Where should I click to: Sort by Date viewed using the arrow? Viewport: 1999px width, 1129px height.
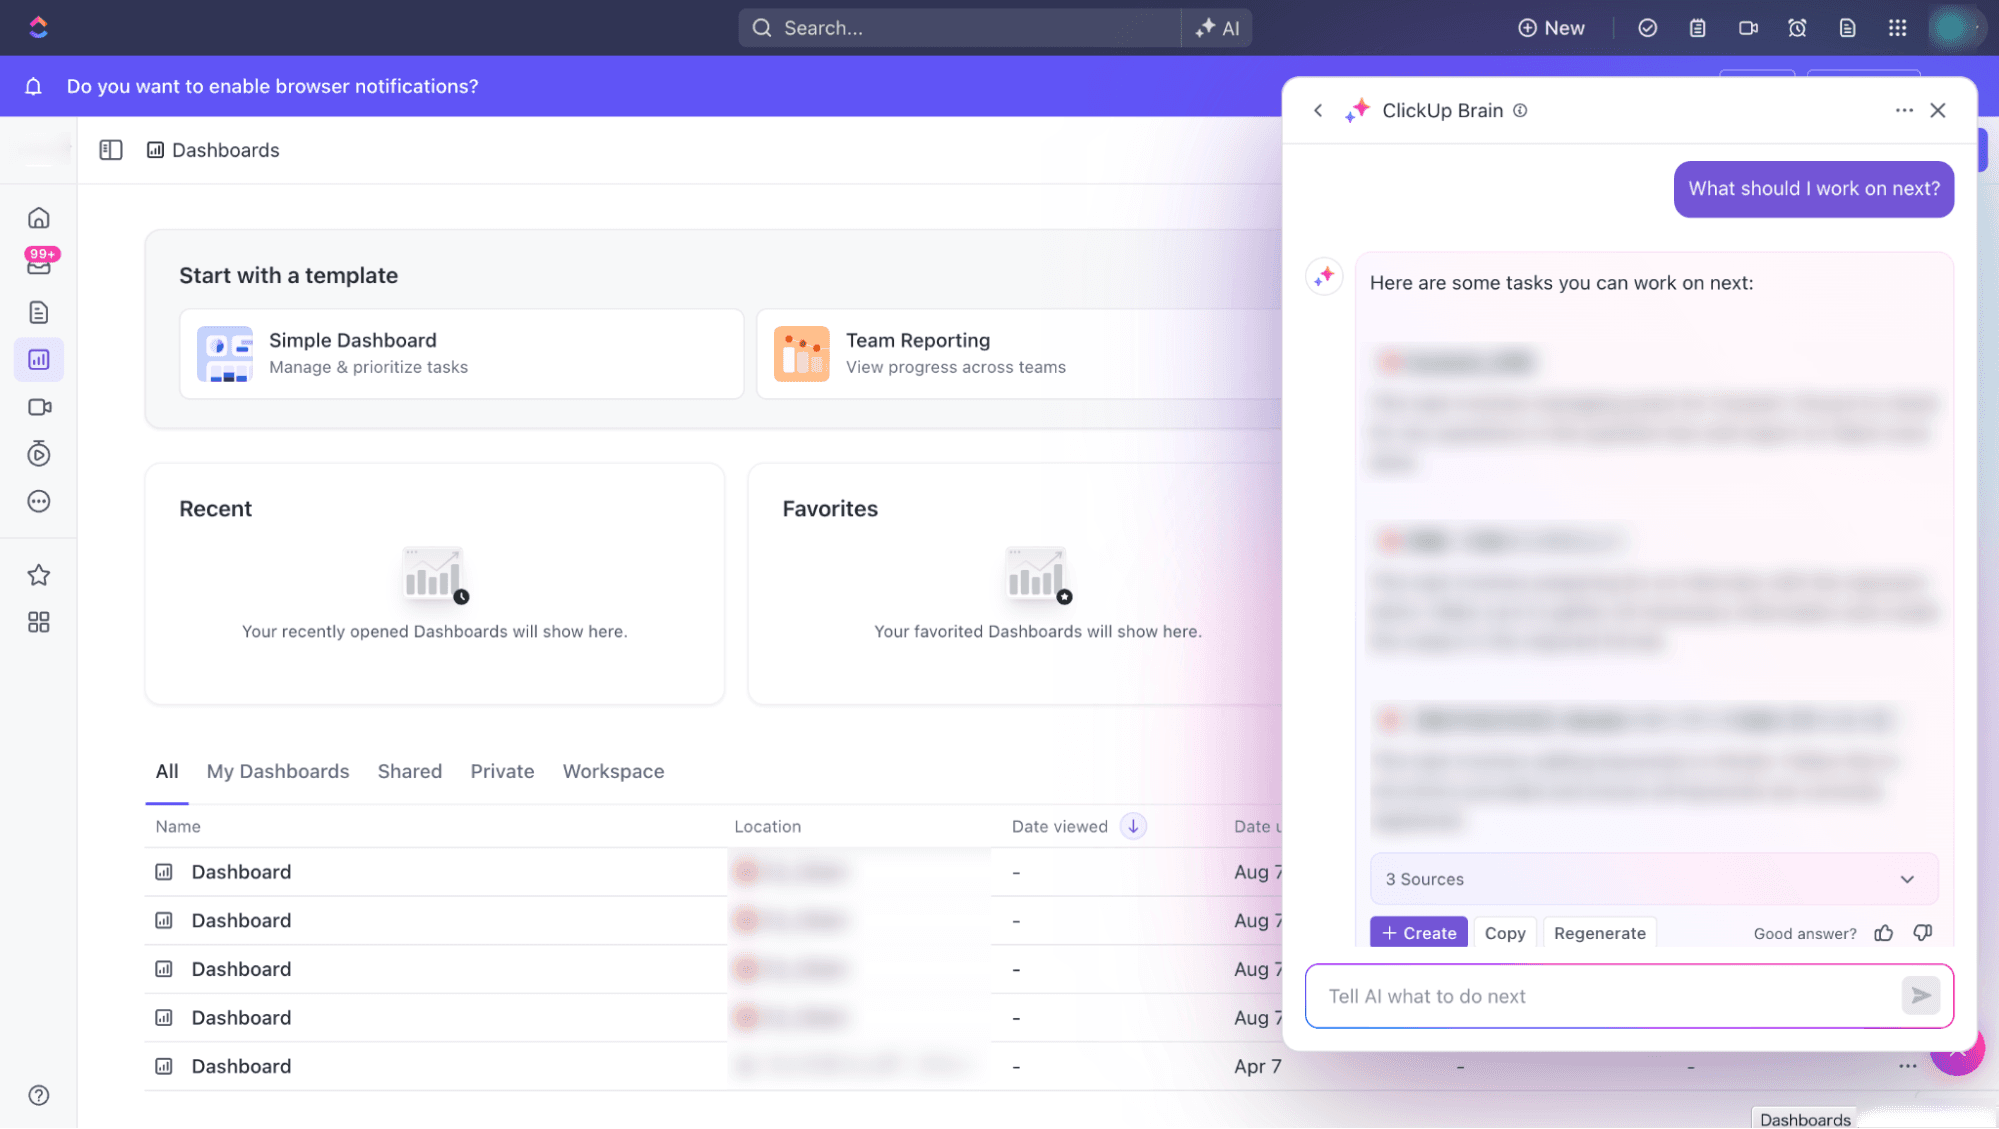1133,827
